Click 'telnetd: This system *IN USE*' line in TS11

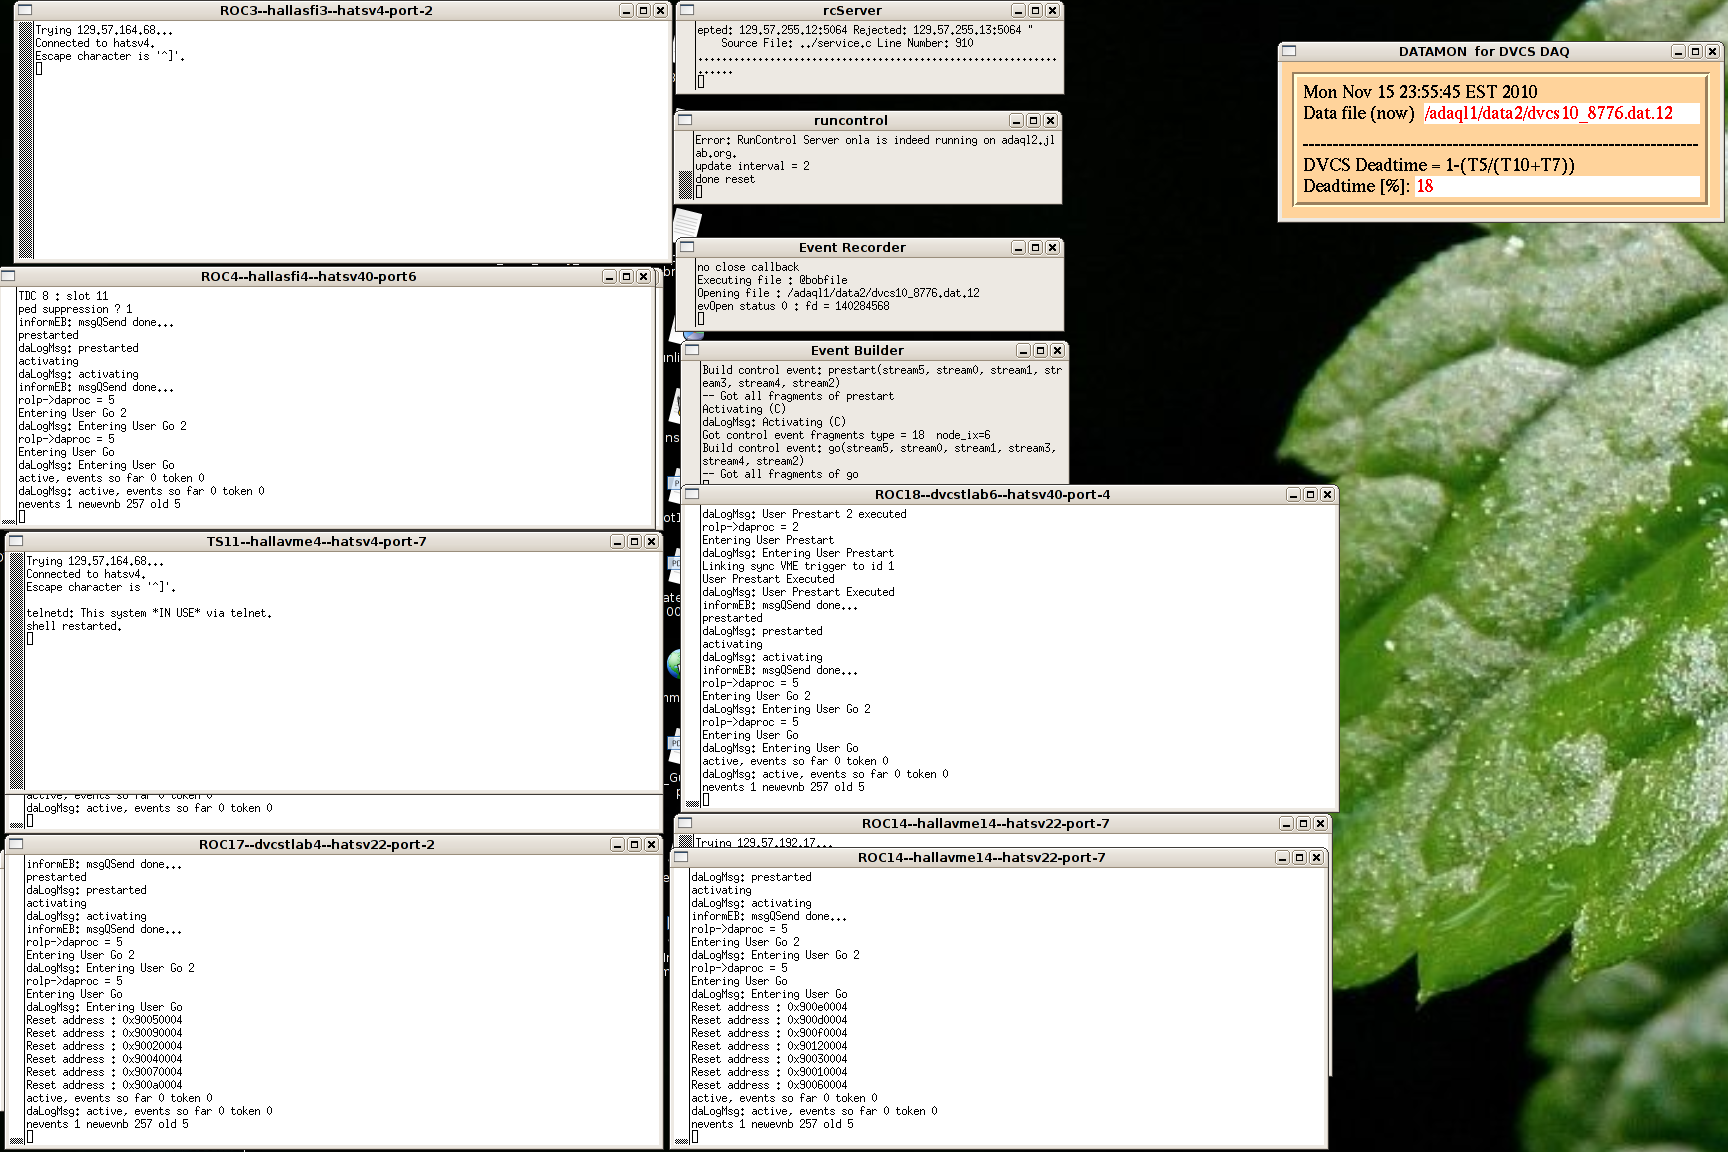(149, 613)
